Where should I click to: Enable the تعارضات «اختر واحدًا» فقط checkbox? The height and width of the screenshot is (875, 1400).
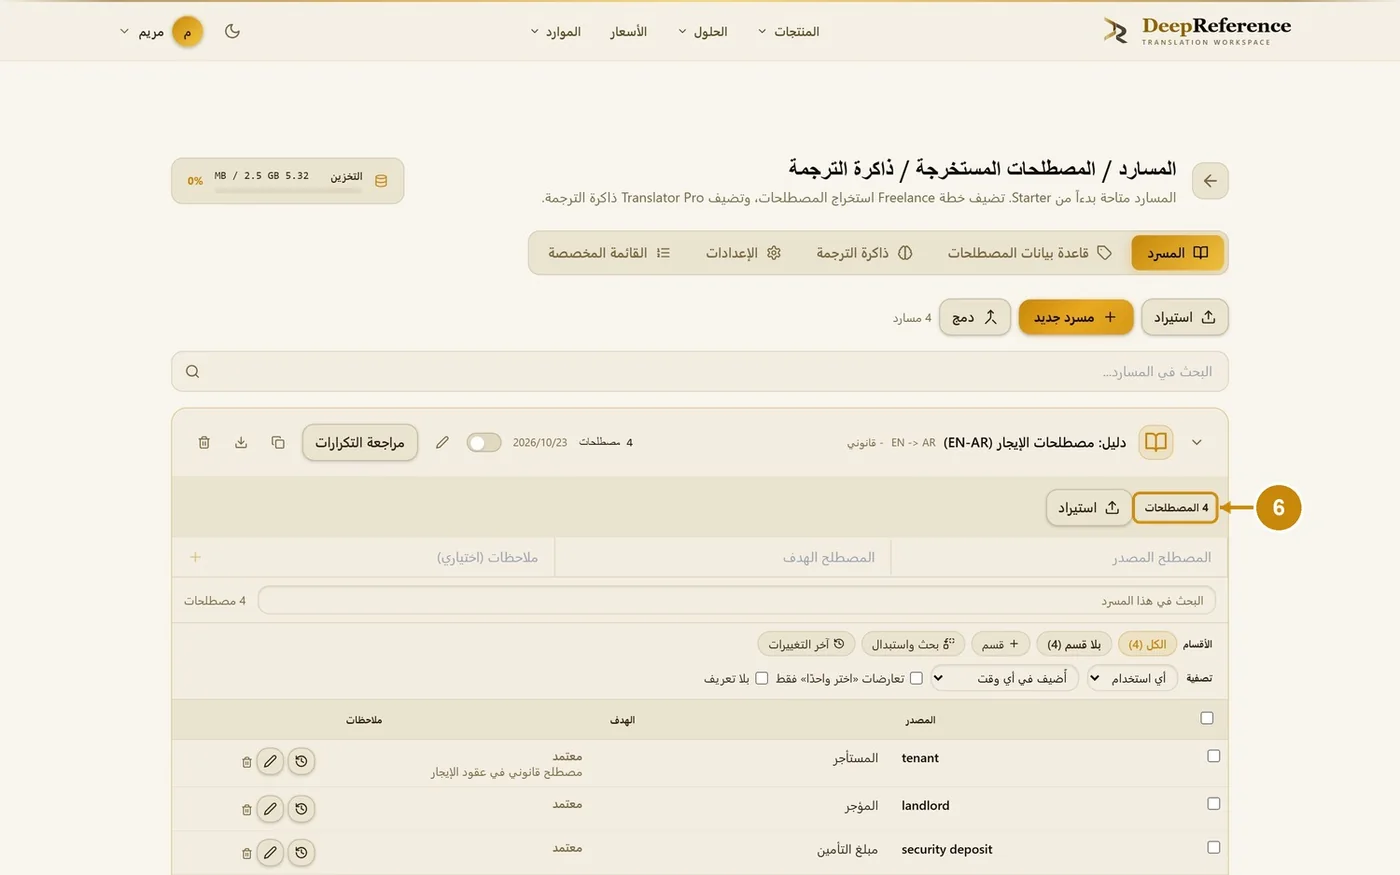point(916,678)
